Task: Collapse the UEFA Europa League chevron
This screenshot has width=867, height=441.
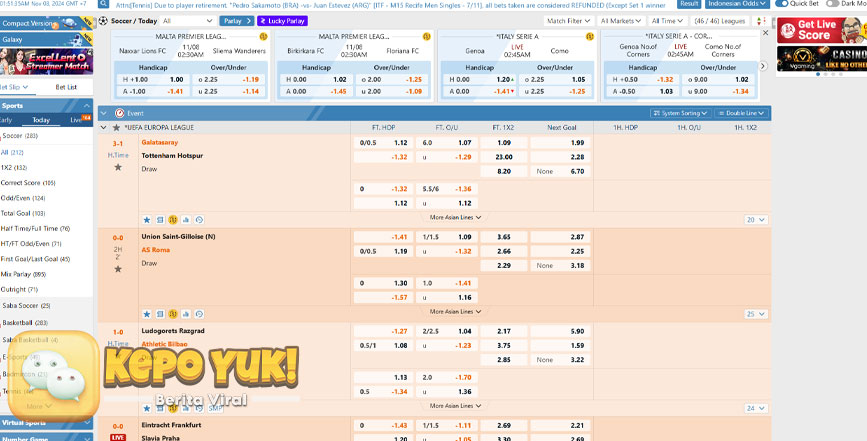Action: pos(103,128)
